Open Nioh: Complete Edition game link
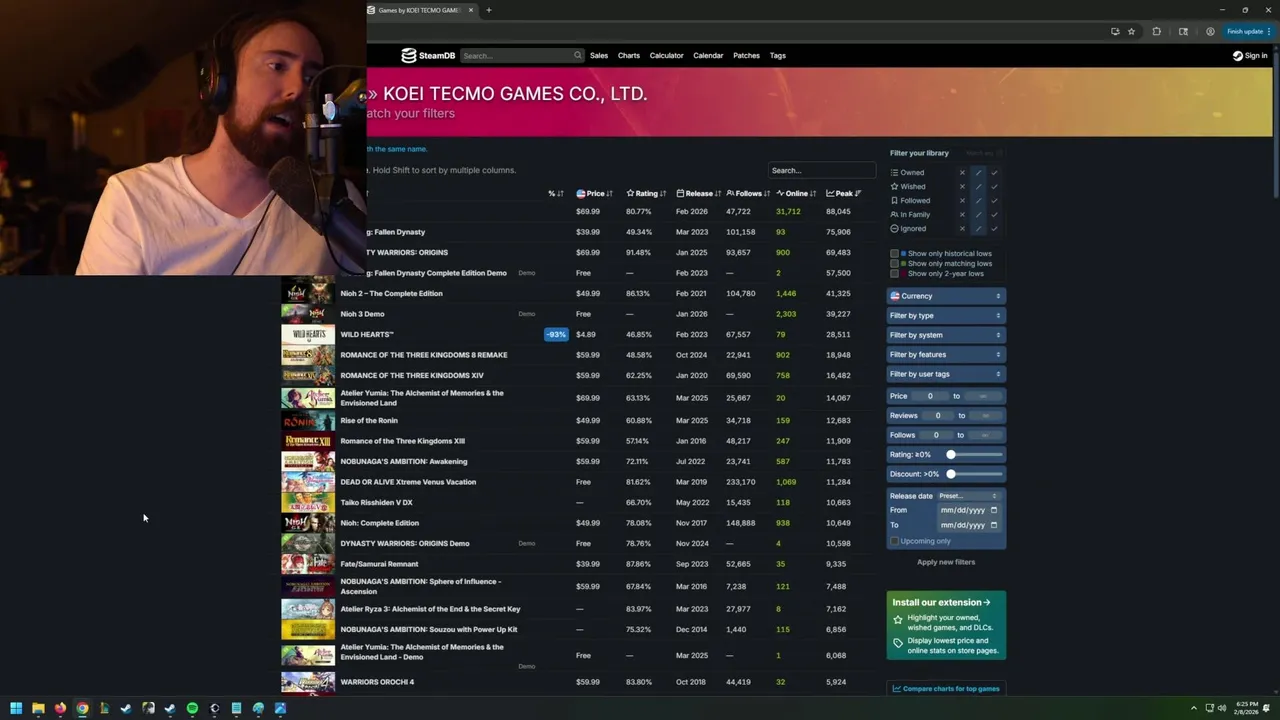Viewport: 1280px width, 720px height. (379, 523)
